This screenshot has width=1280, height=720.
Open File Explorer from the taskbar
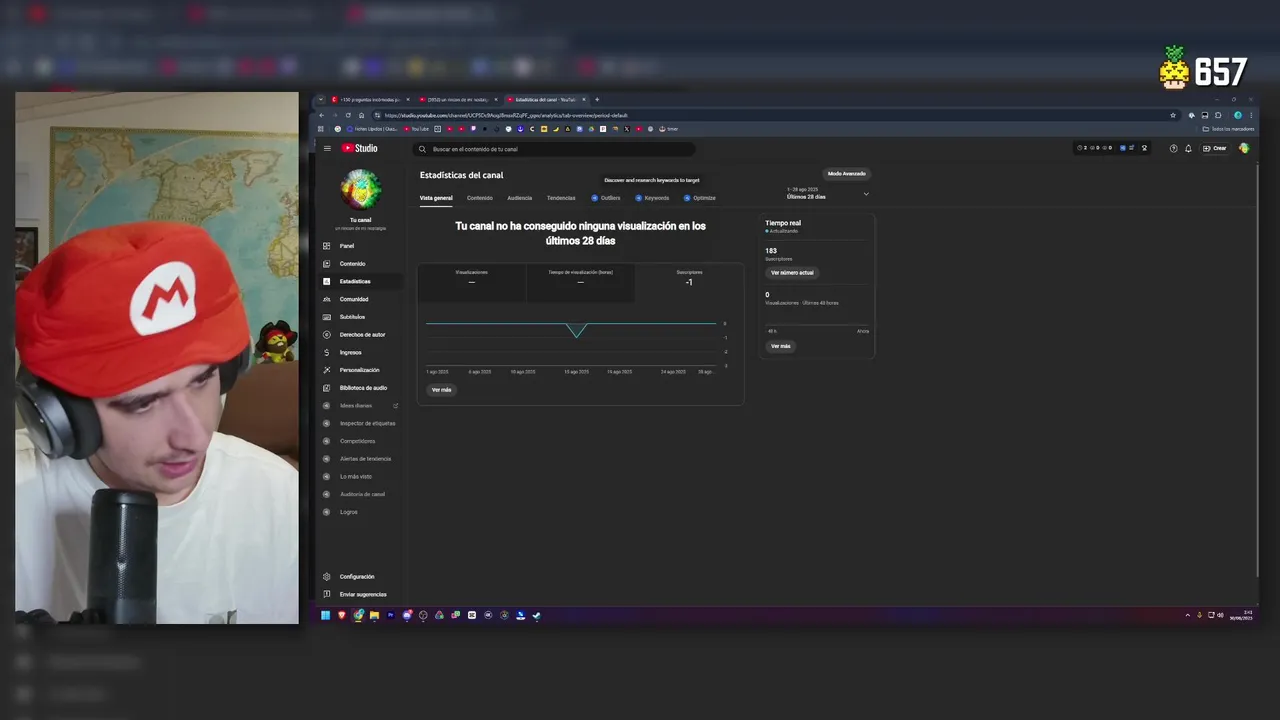click(374, 615)
